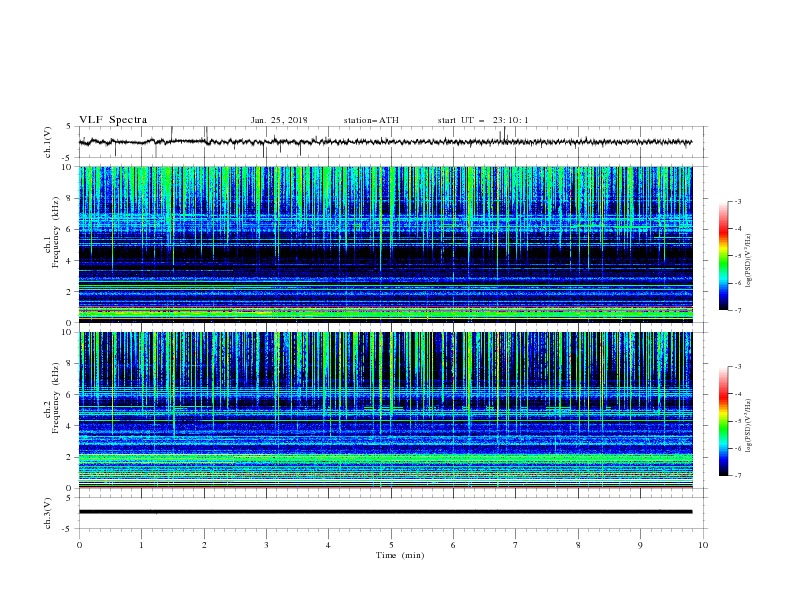Click the time axis tick label "3"
This screenshot has width=792, height=612.
[x=266, y=545]
